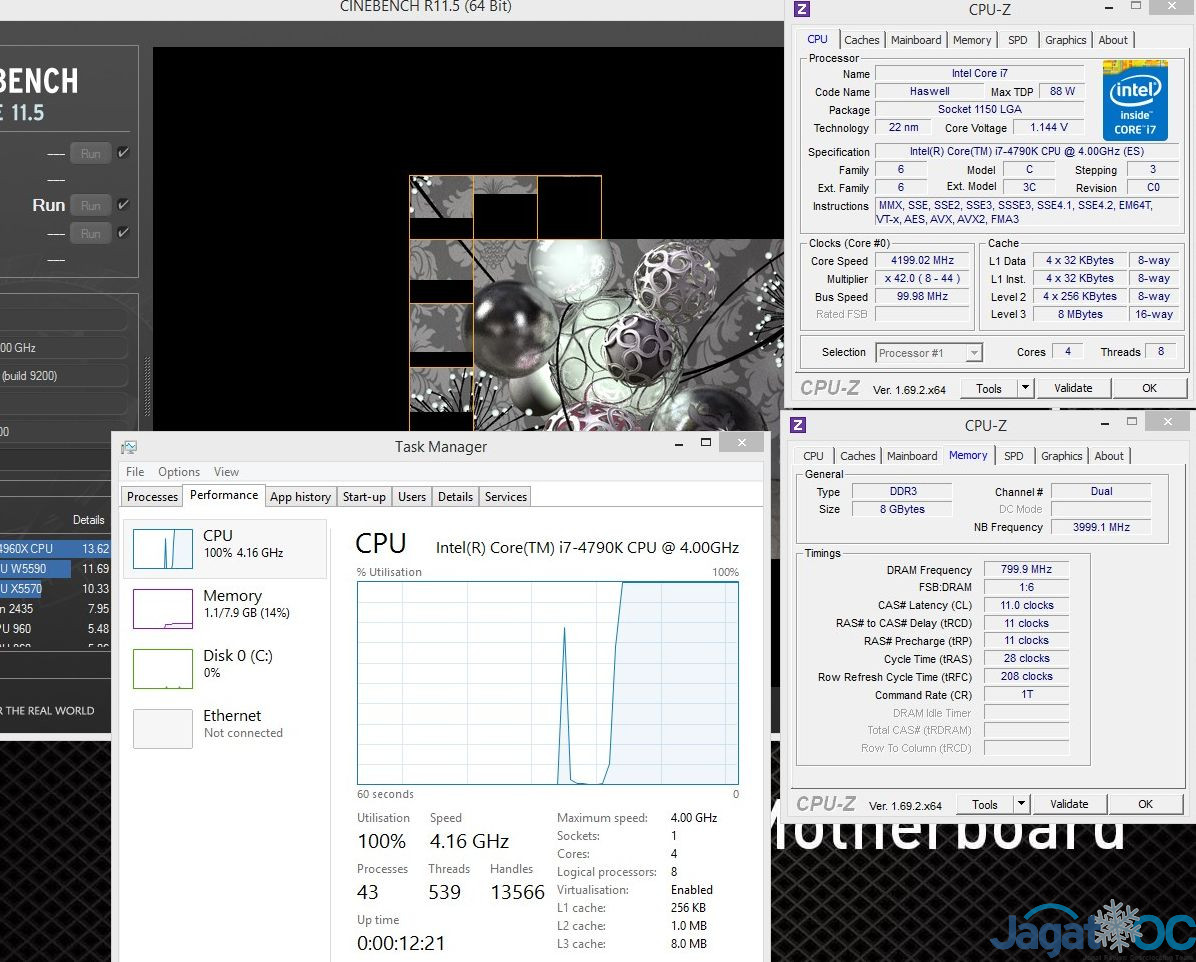Click OK in the upper CPU-Z window
The height and width of the screenshot is (962, 1196).
click(1149, 388)
